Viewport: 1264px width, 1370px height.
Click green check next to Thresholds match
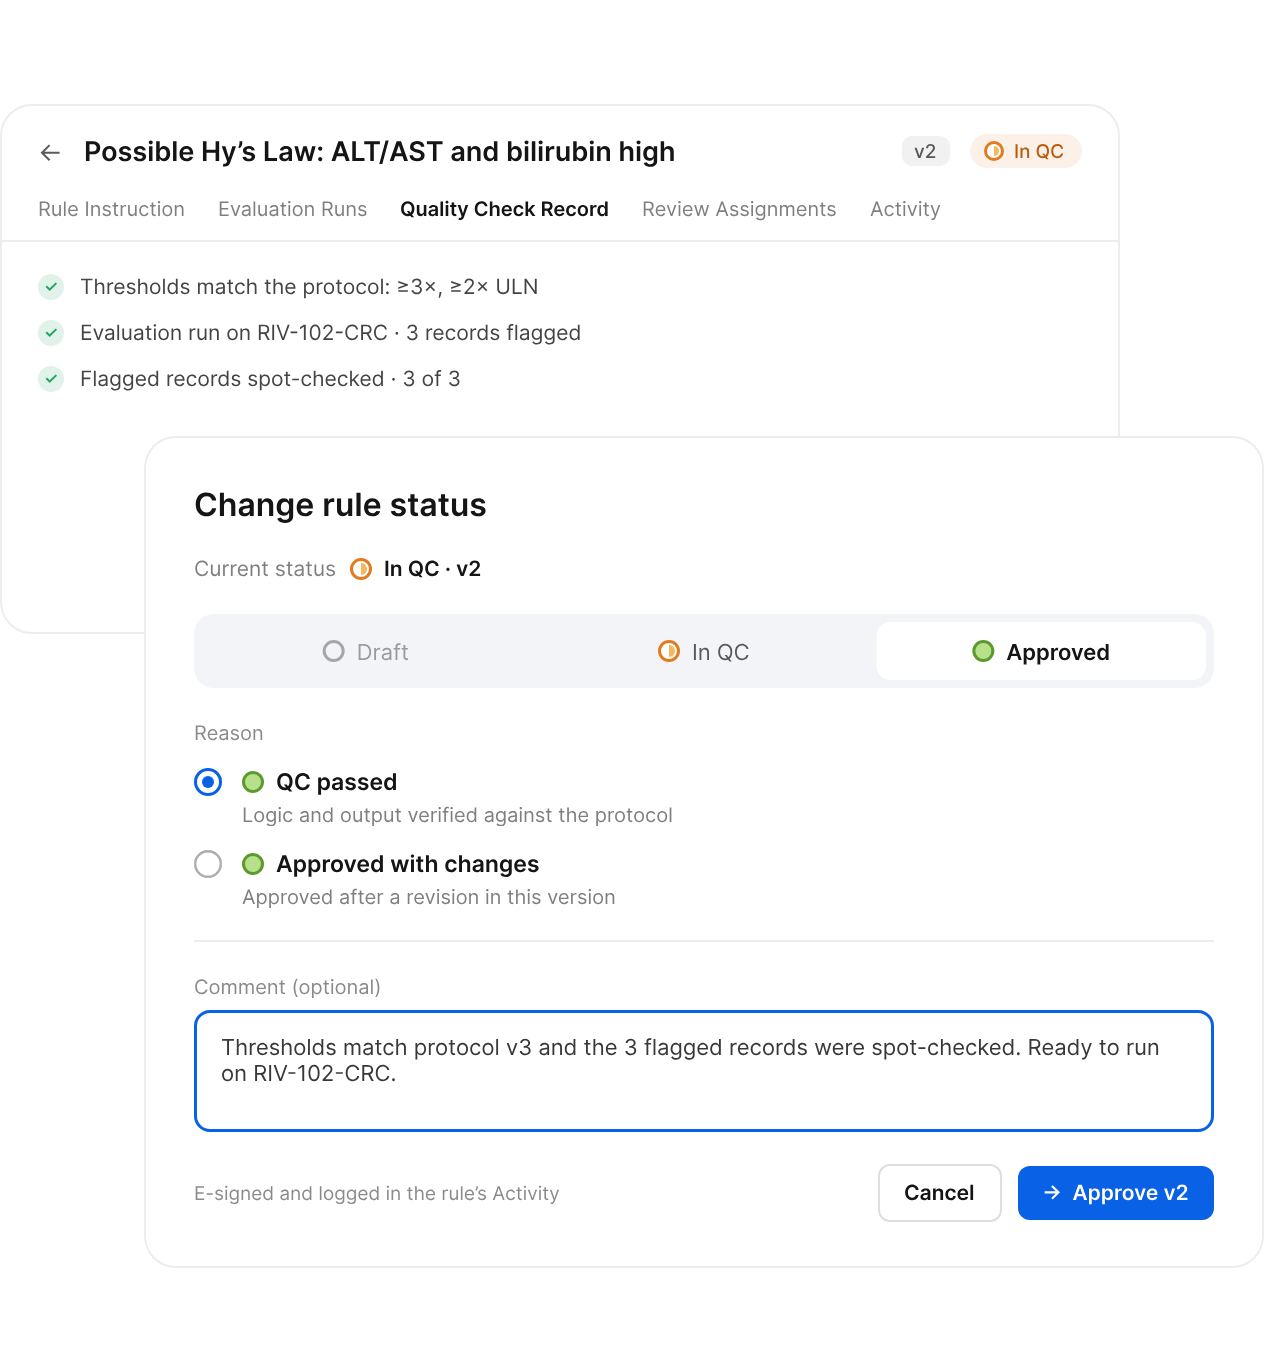click(x=51, y=287)
